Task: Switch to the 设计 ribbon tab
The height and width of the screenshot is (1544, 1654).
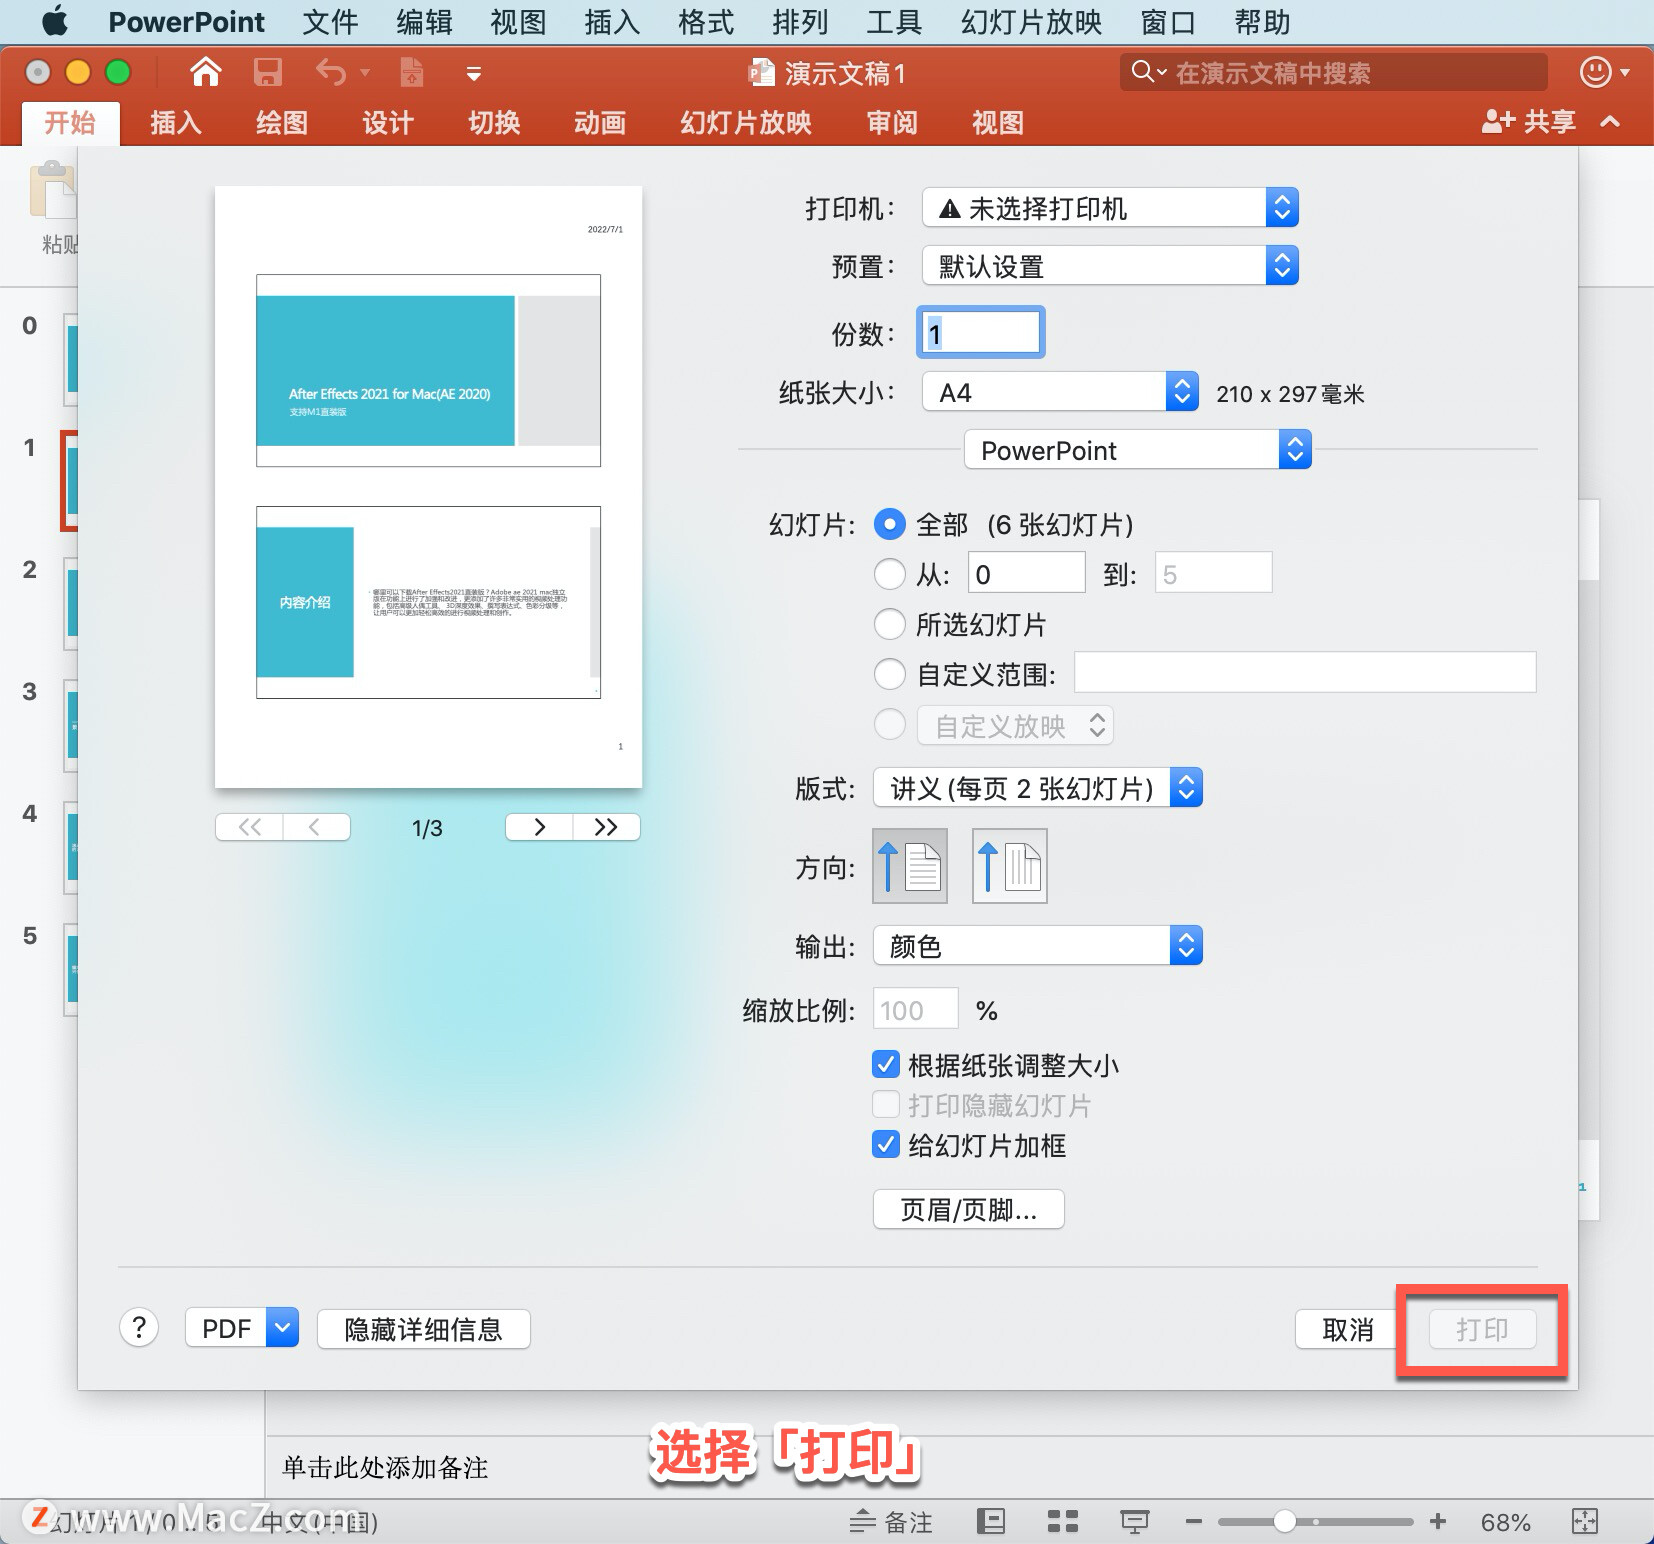Action: 388,122
